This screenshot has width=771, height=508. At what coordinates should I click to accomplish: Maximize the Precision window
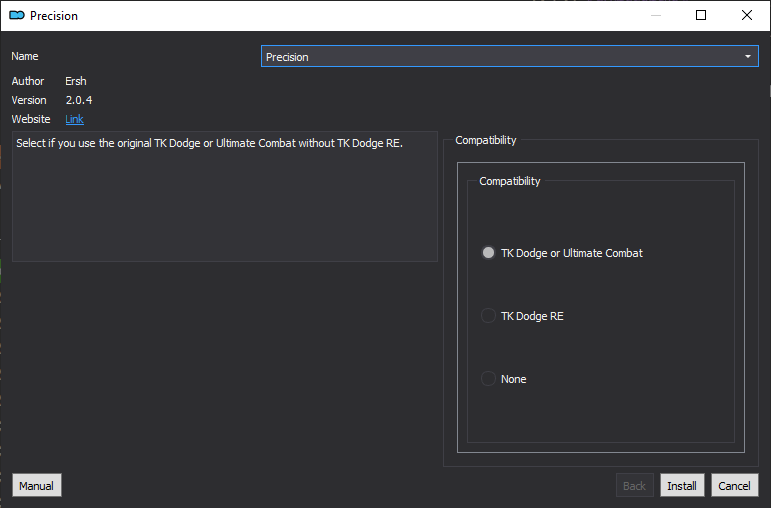click(701, 15)
